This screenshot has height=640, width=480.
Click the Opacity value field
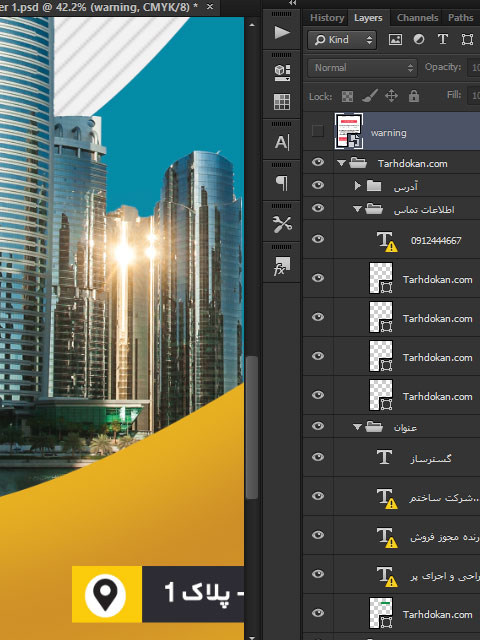pyautogui.click(x=474, y=68)
